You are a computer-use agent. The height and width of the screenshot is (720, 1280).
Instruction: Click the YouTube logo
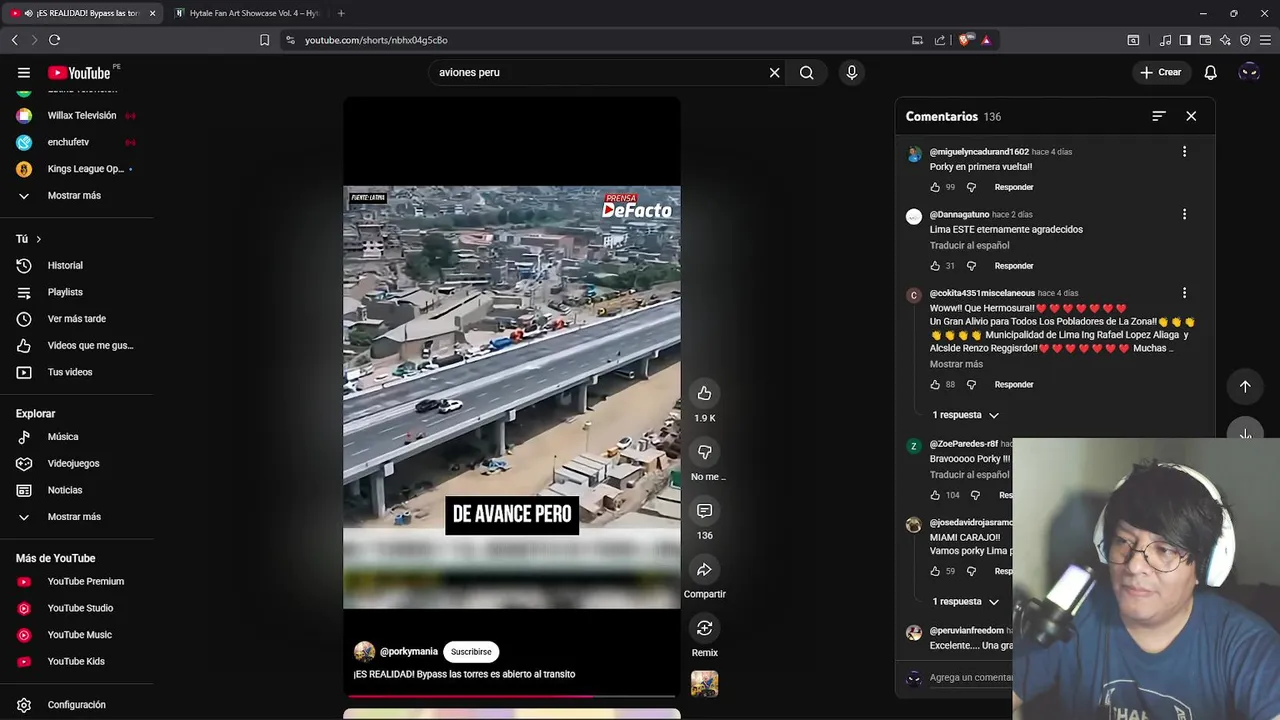[x=79, y=72]
